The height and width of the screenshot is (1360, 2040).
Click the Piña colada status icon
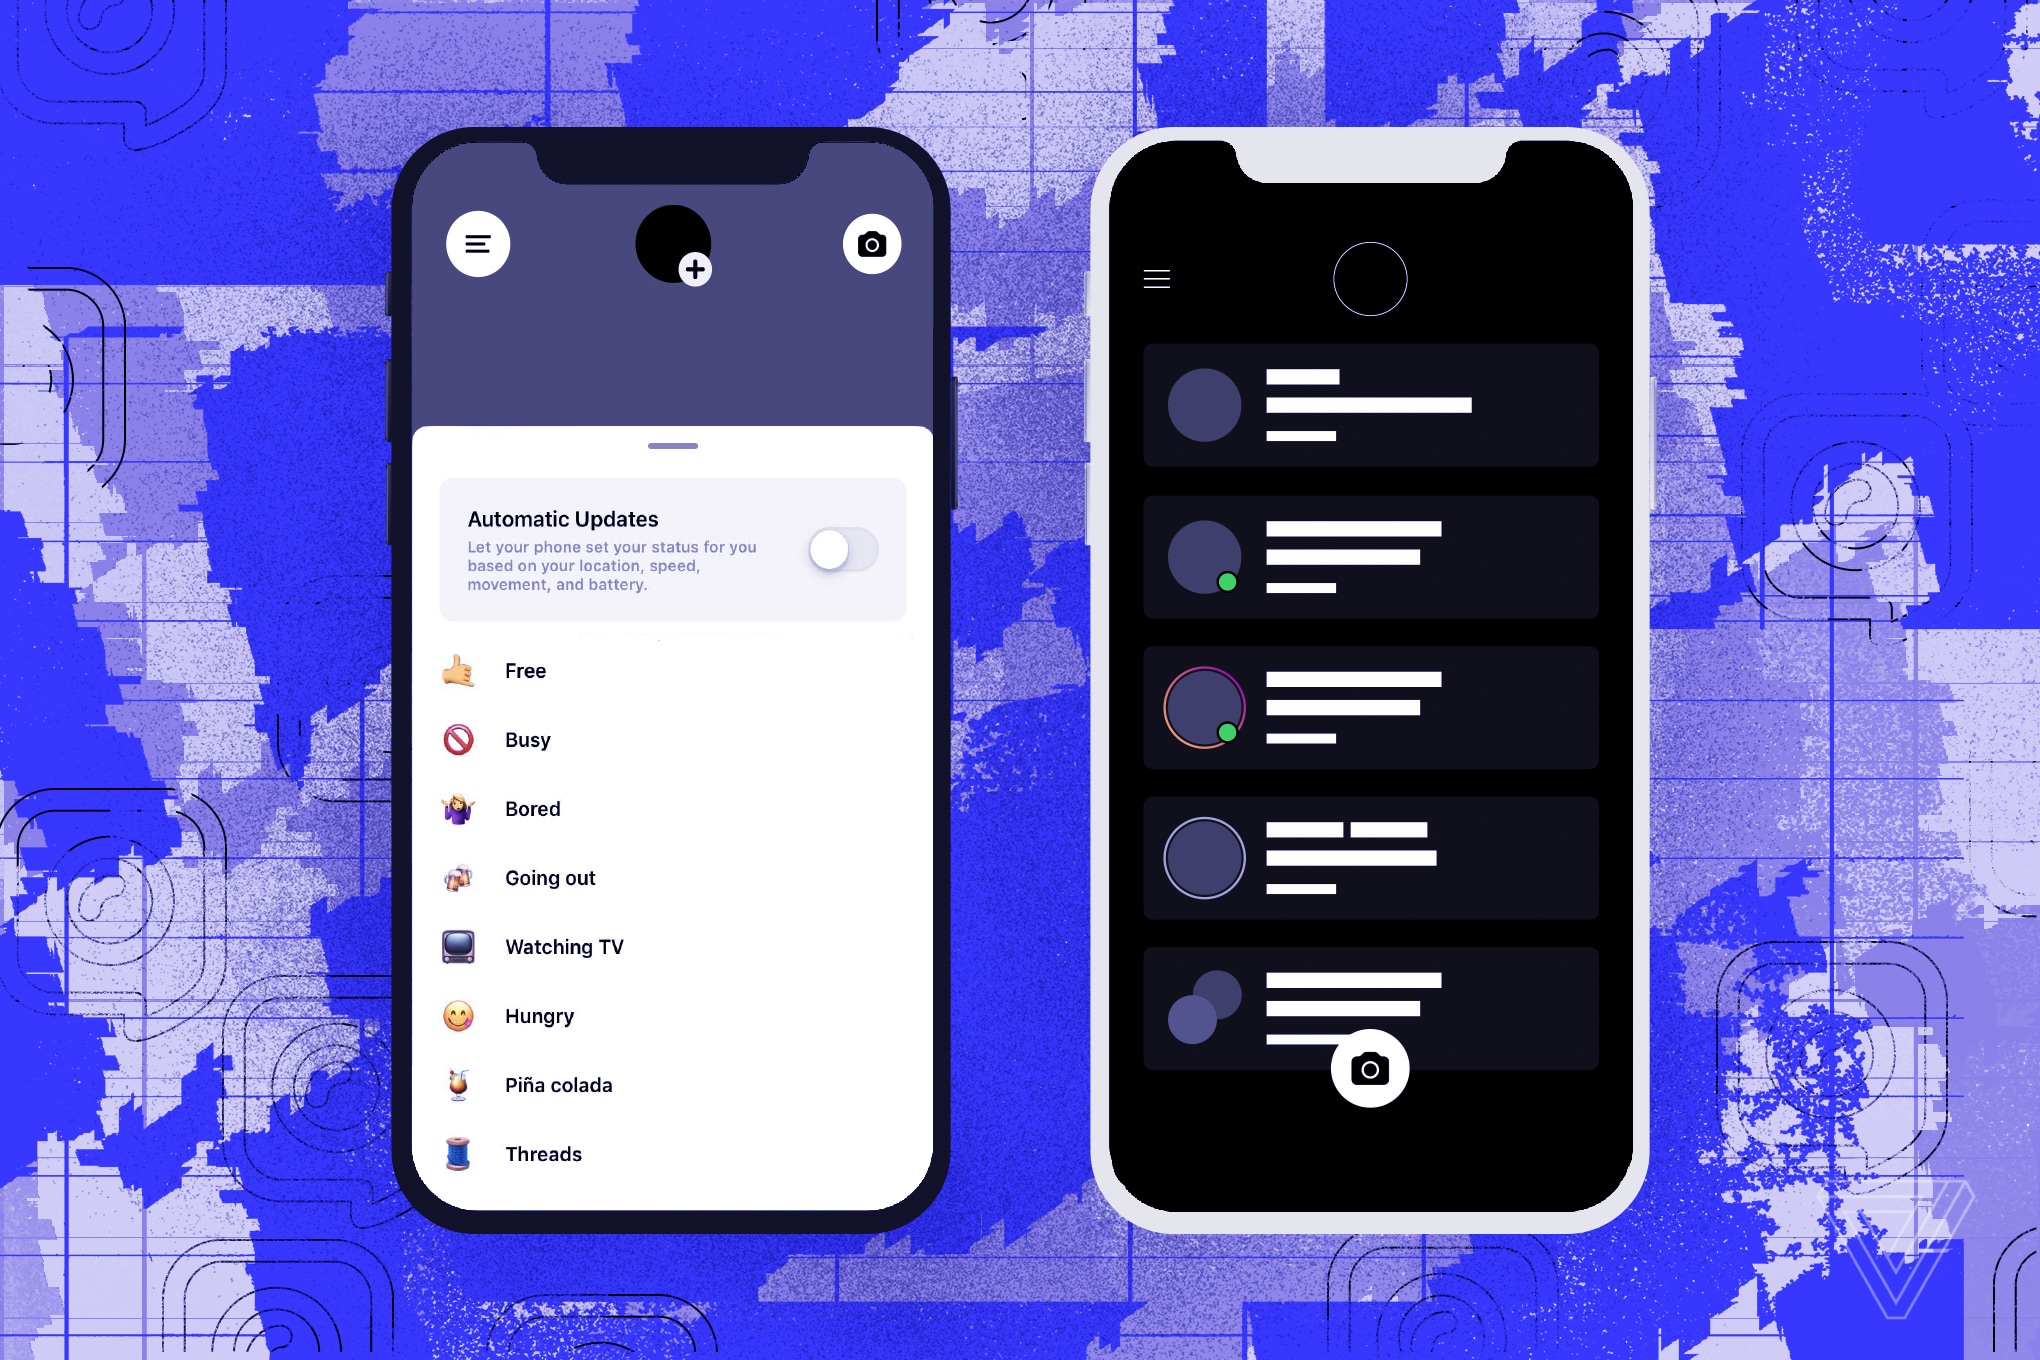tap(463, 1082)
